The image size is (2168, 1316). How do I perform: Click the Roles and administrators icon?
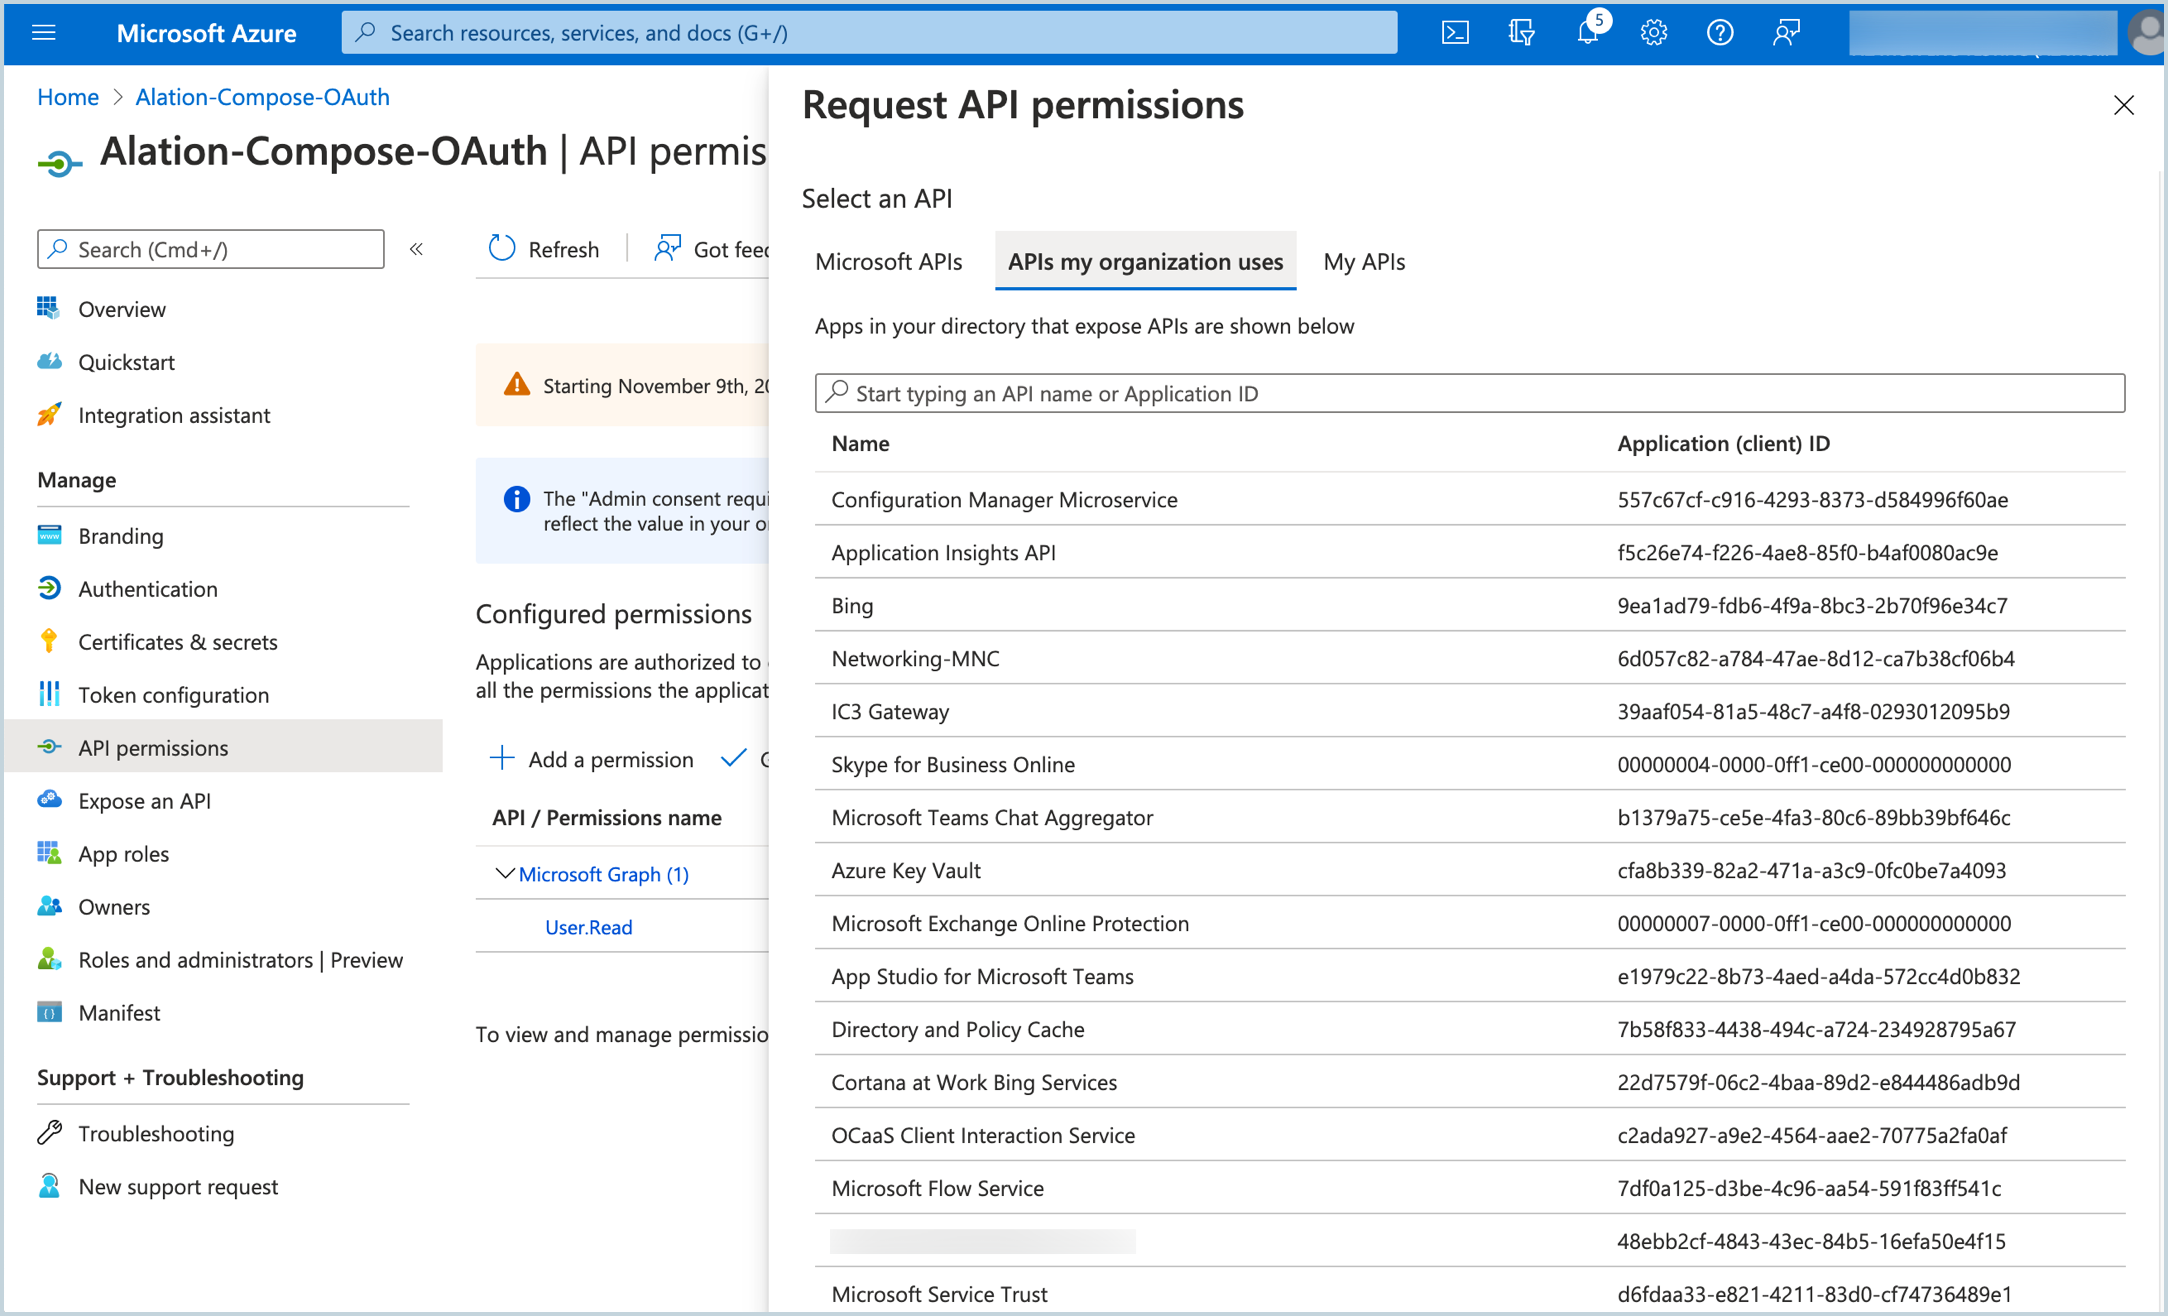pos(48,959)
